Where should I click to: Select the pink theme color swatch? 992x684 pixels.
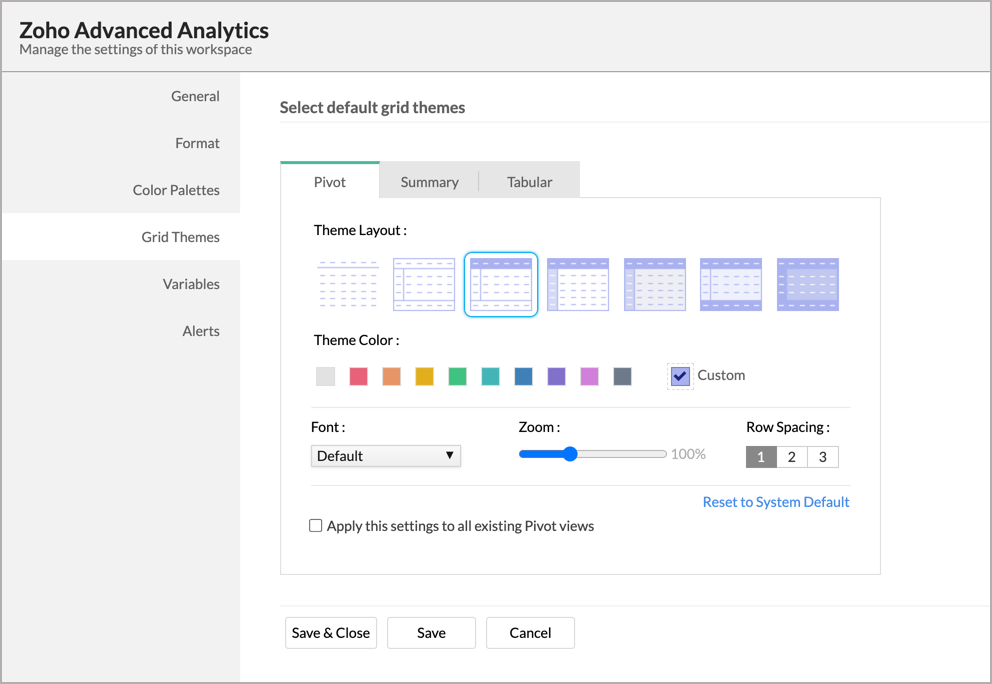tap(589, 376)
